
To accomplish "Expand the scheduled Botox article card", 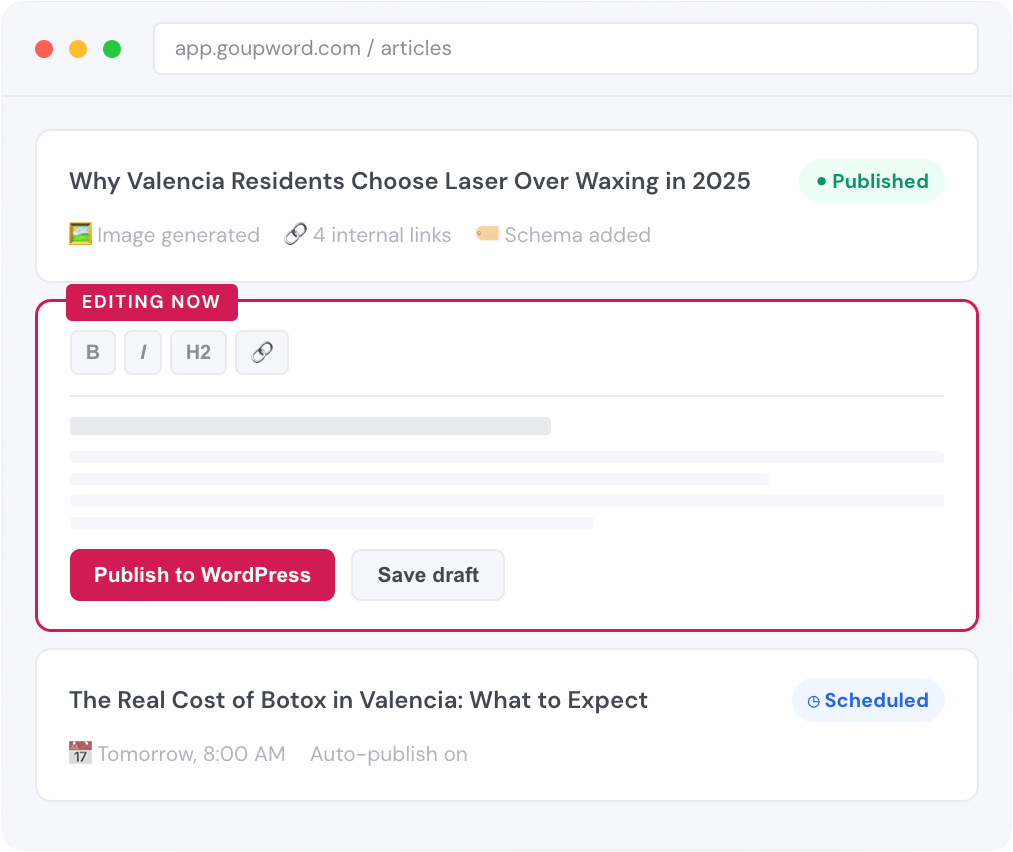I will pos(506,724).
